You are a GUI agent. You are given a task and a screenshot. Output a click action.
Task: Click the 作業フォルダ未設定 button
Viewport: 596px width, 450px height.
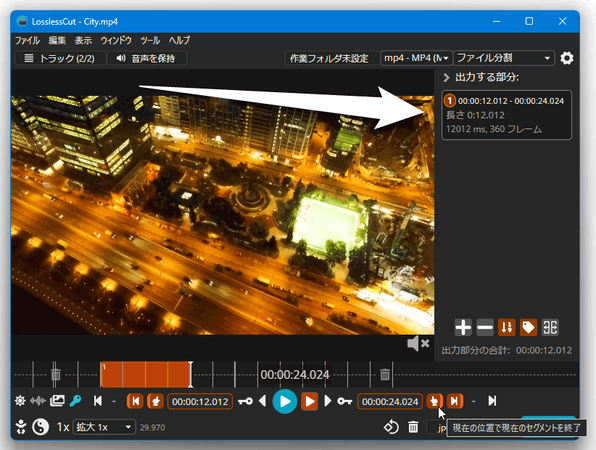329,58
